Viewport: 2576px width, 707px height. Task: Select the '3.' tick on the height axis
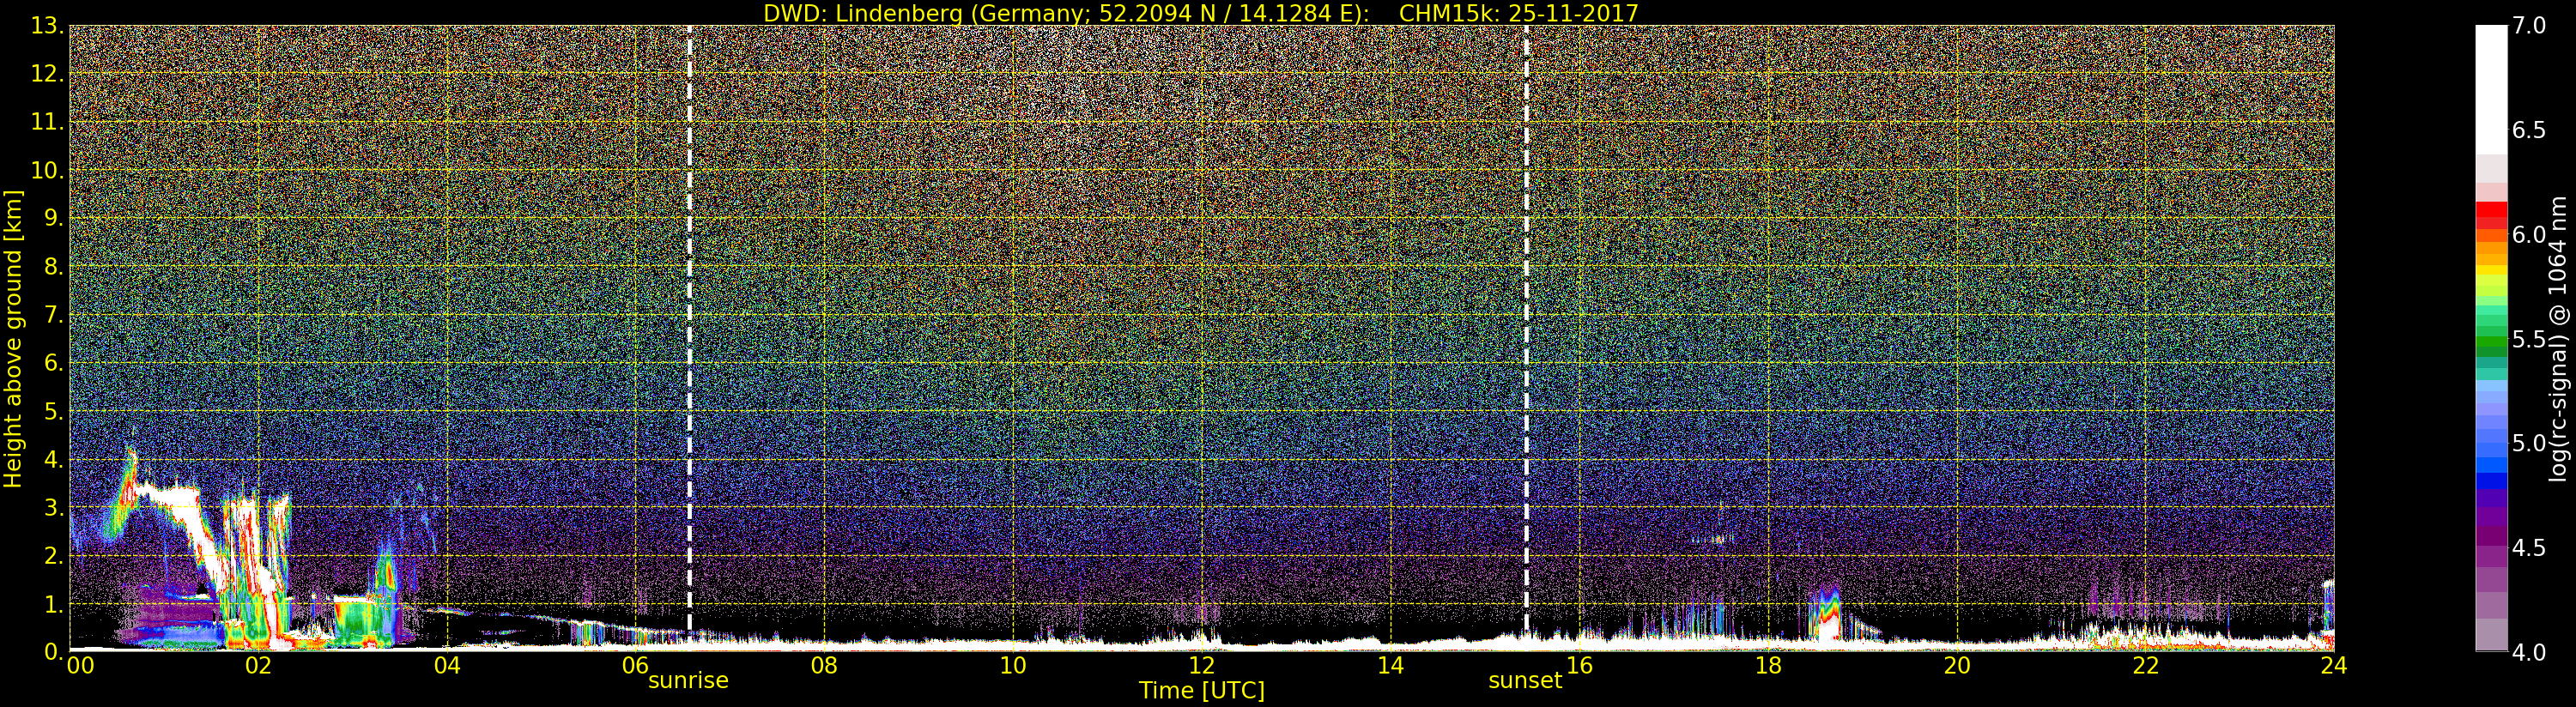[54, 507]
